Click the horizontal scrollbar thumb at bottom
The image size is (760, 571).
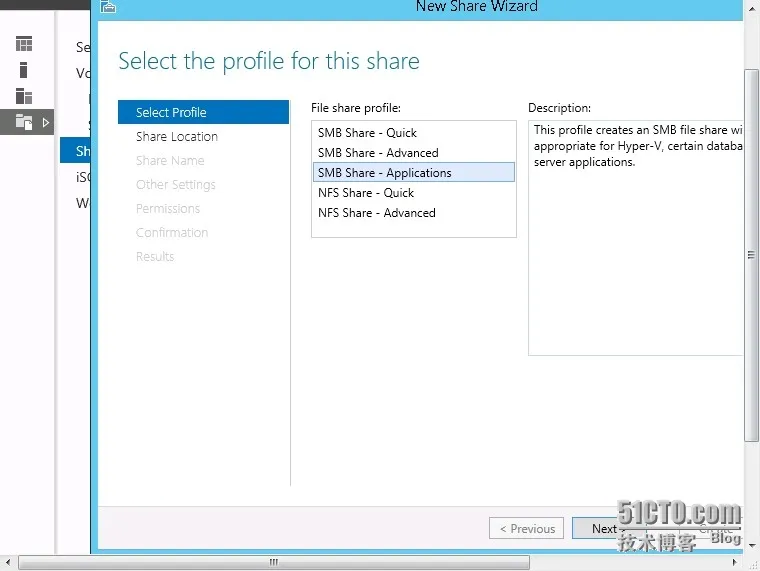point(274,562)
